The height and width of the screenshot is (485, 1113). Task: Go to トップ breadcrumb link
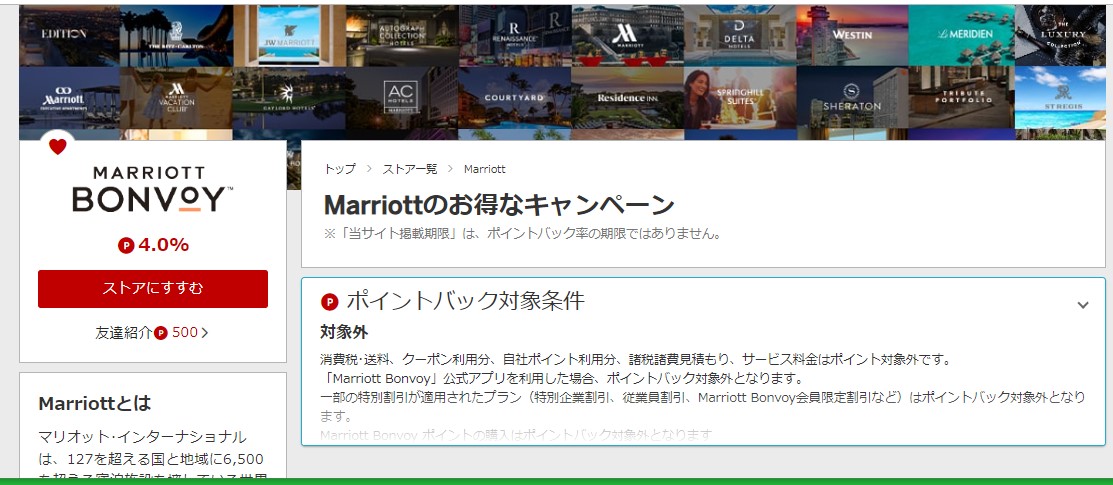[340, 169]
